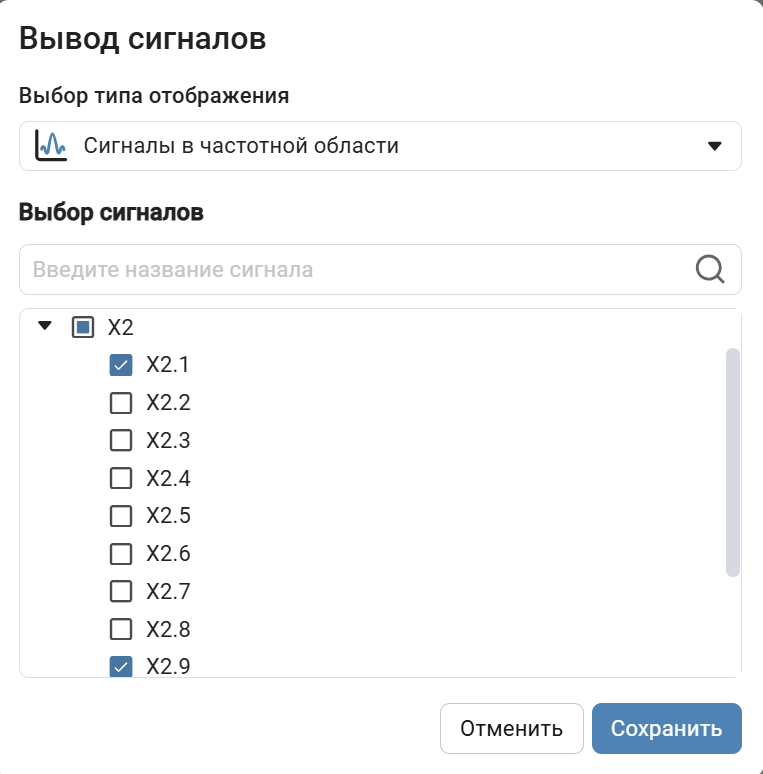
Task: Open the display type dropdown arrow
Action: (x=714, y=146)
